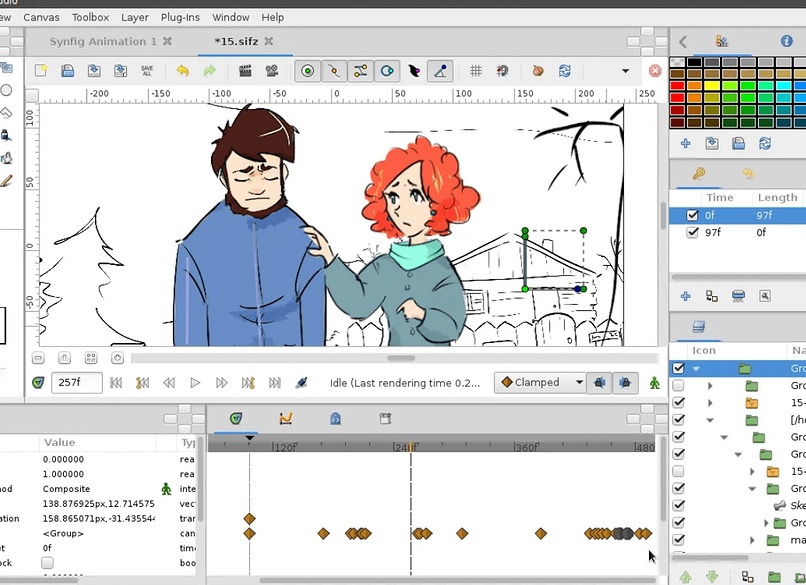Click the duplicate keyframe icon

click(x=712, y=296)
